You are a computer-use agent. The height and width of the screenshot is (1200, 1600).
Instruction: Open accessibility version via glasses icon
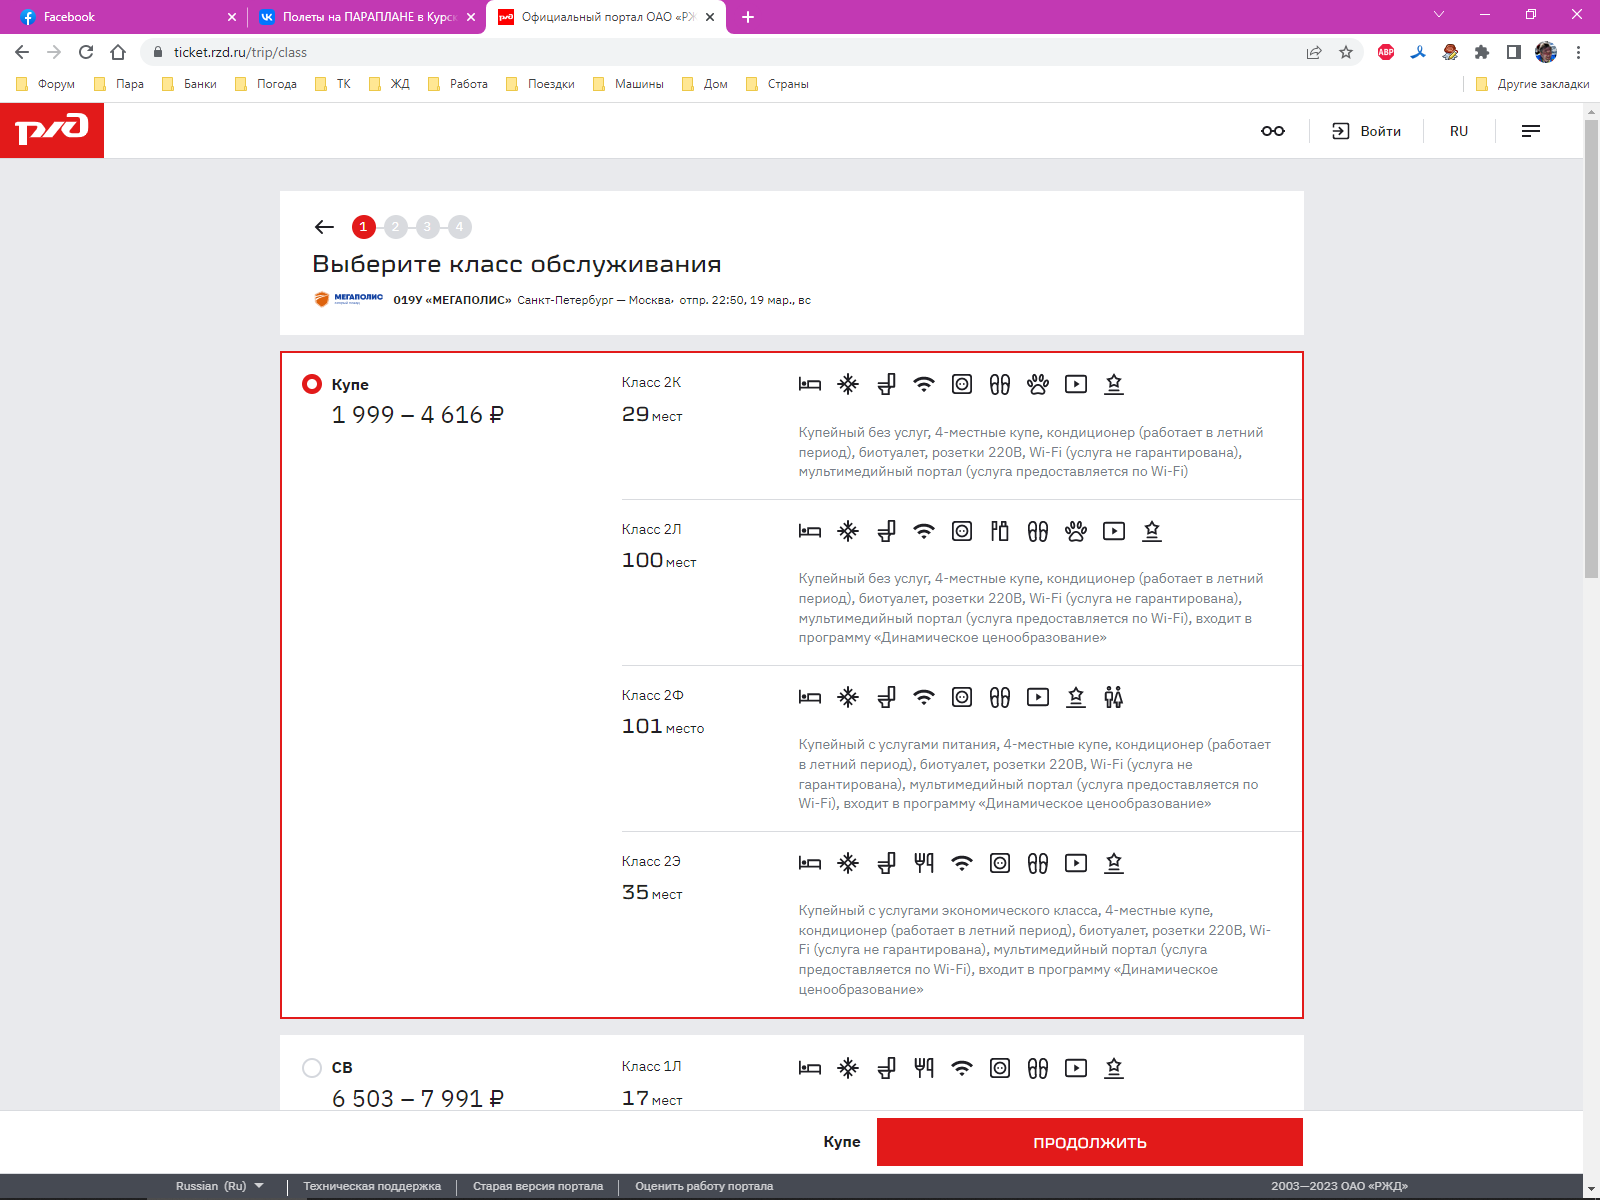[1272, 131]
